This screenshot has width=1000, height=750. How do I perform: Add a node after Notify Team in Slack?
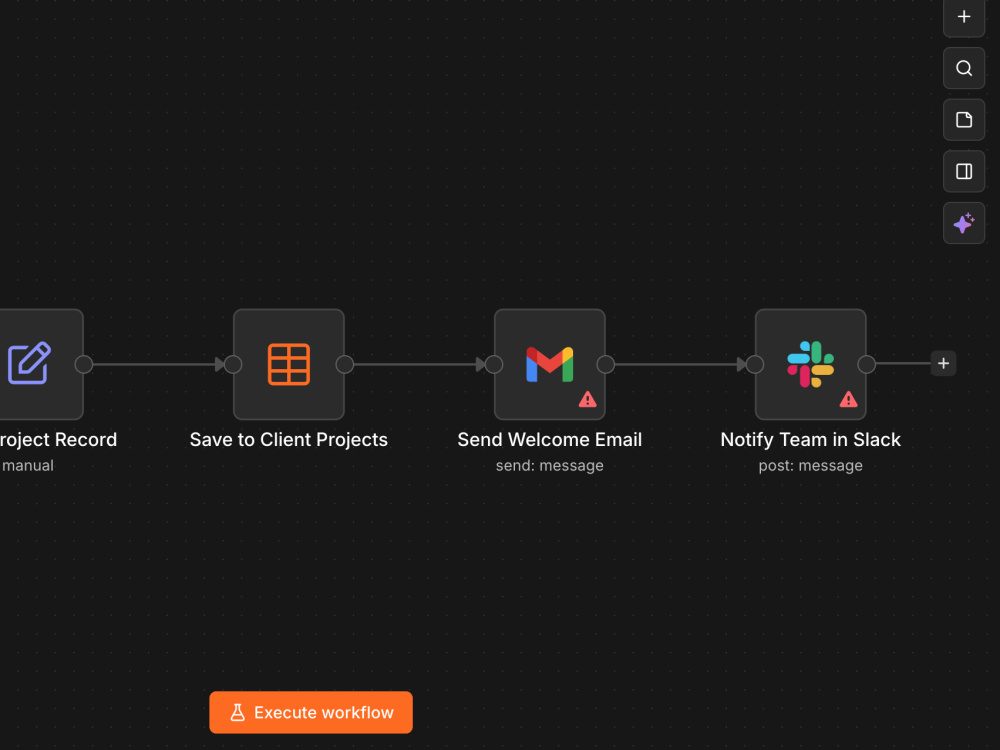click(x=943, y=364)
